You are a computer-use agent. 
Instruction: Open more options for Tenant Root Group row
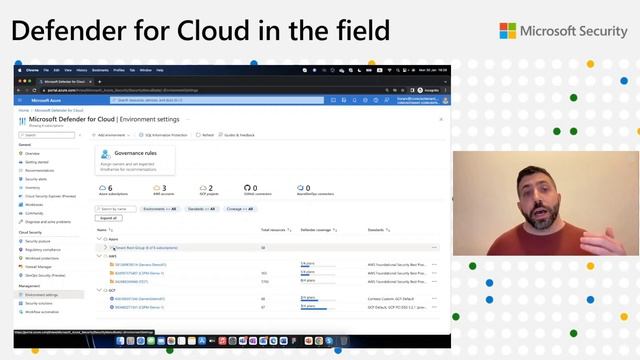(434, 247)
